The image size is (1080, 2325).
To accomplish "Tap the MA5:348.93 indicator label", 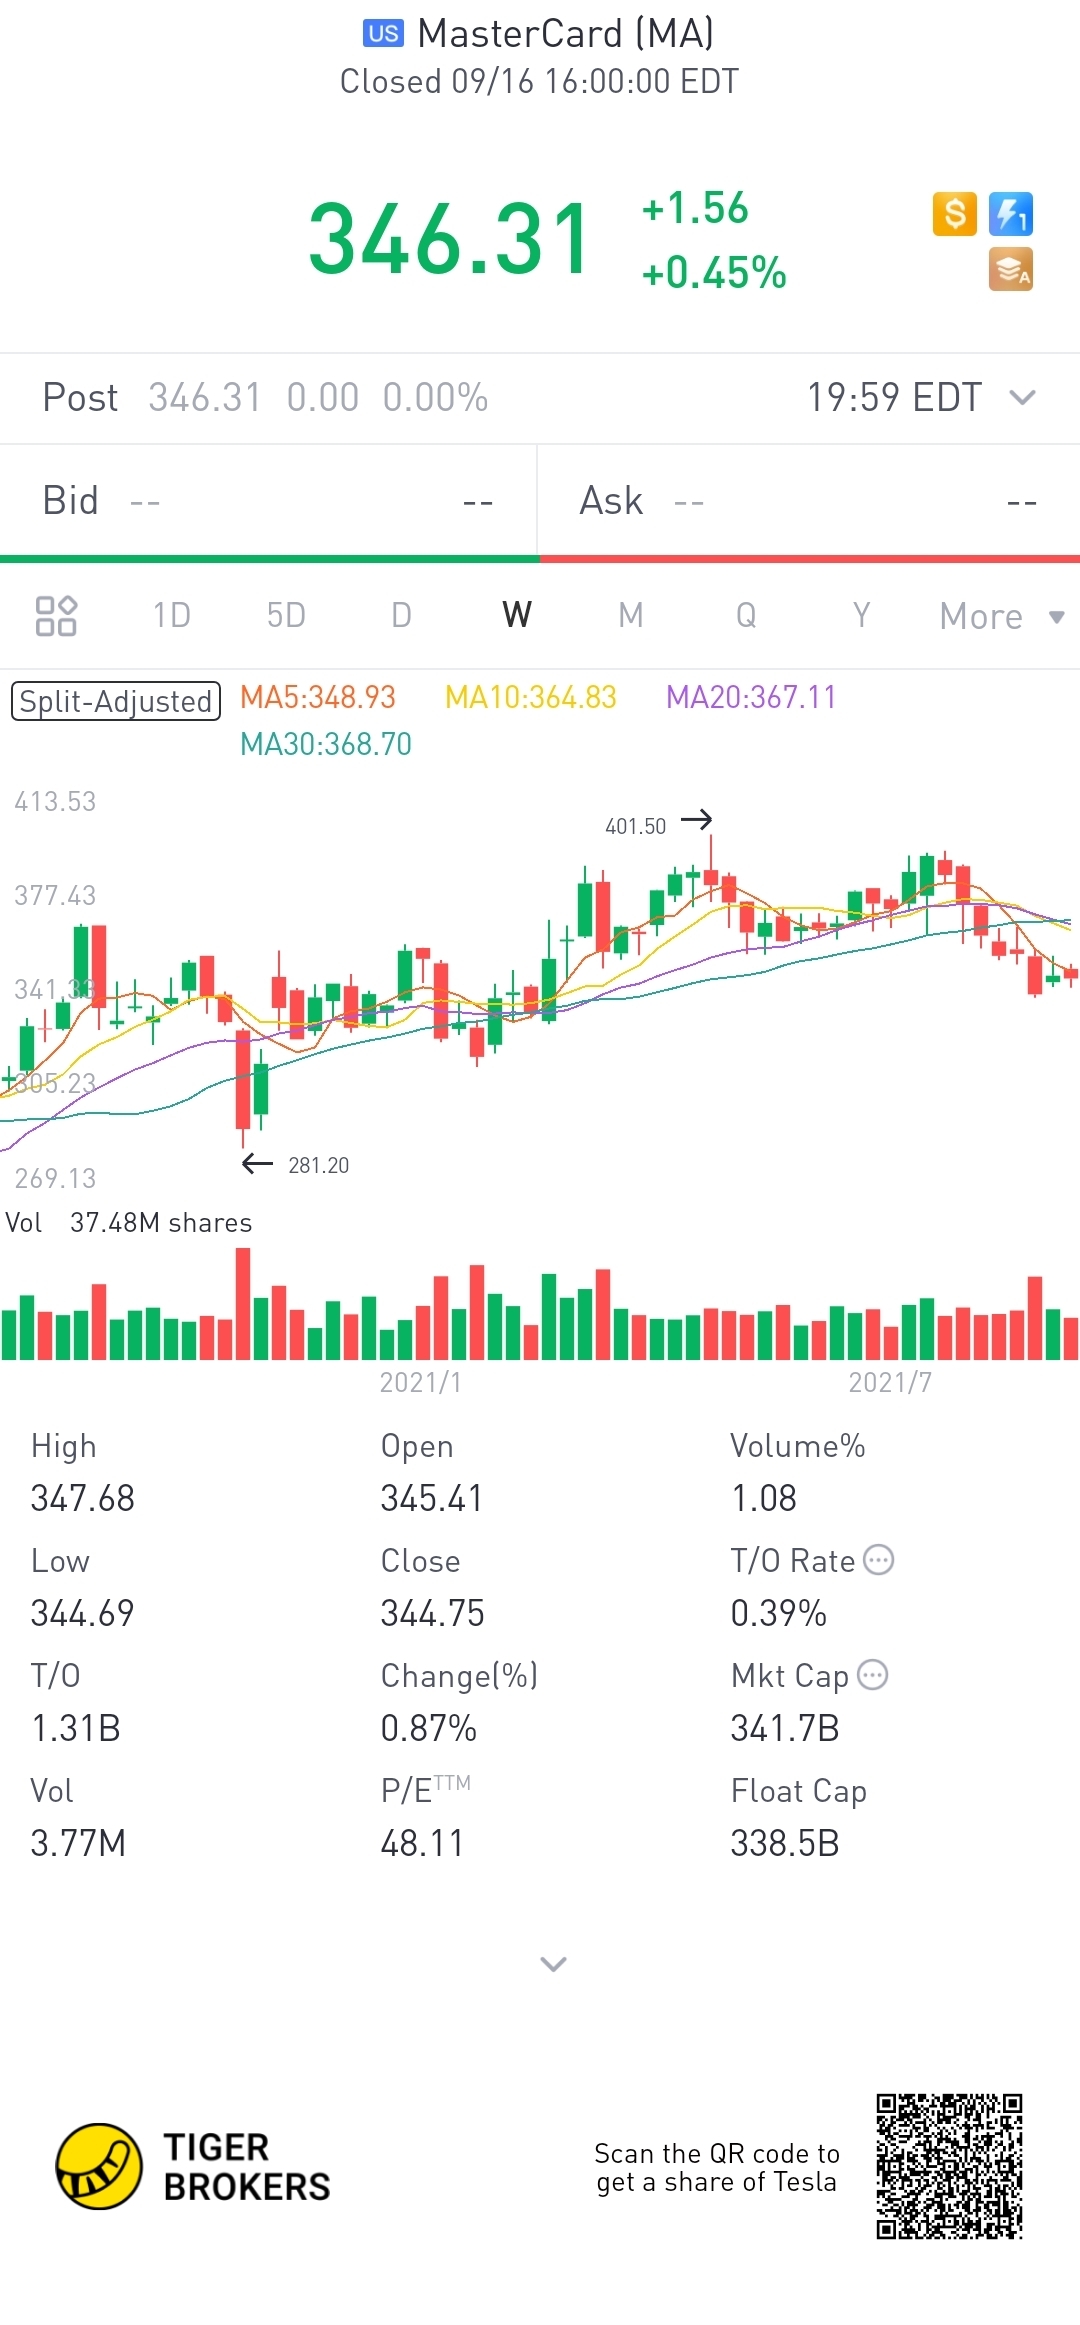I will click(318, 697).
